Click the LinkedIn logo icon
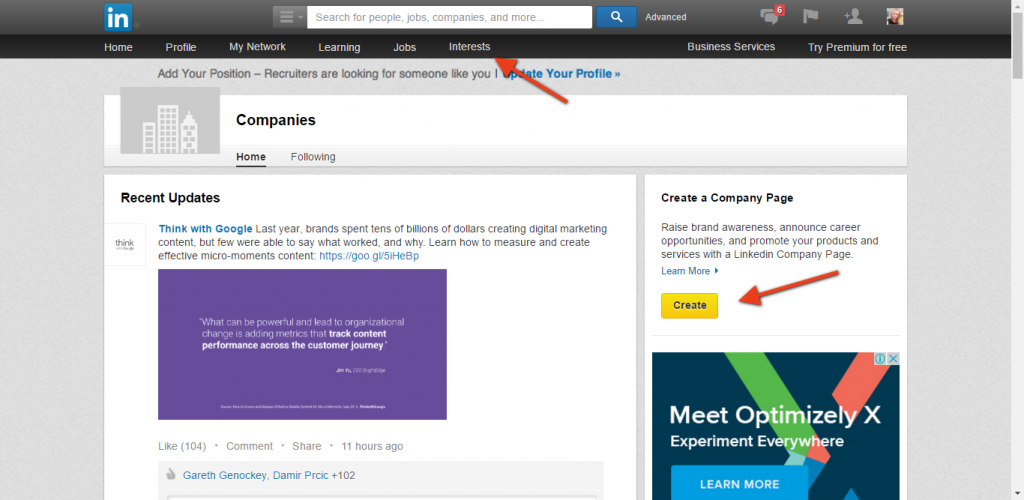1024x500 pixels. [x=118, y=17]
